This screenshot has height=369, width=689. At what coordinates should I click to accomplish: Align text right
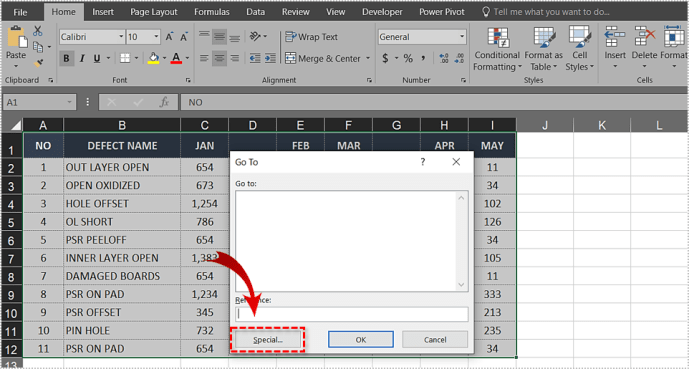point(234,58)
